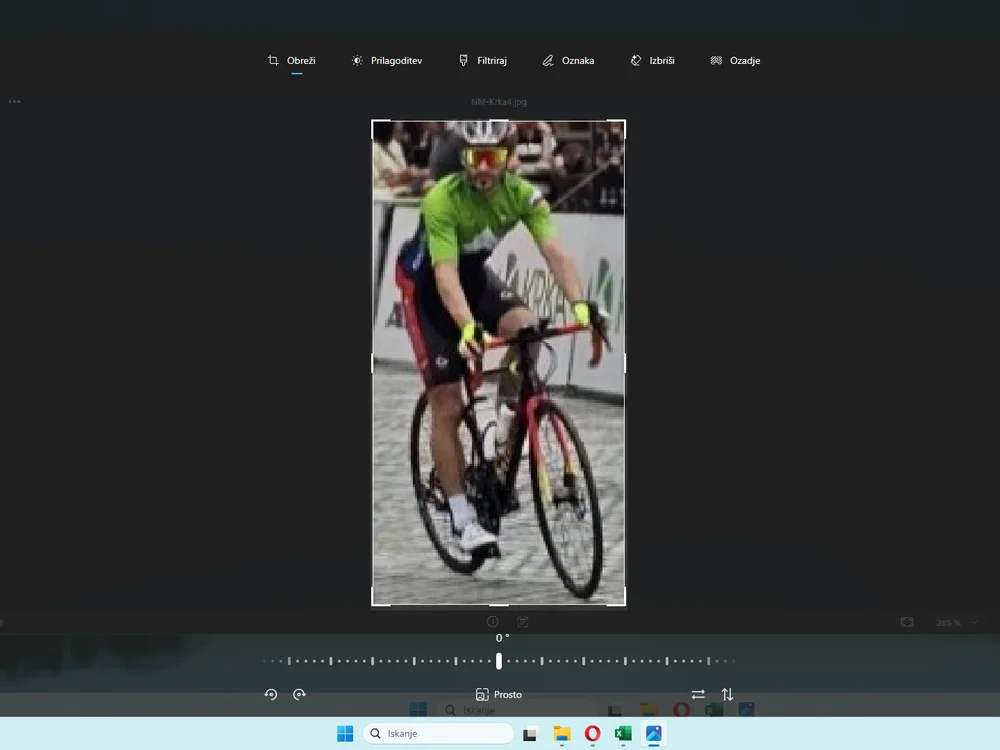Viewport: 1000px width, 750px height.
Task: Open File Explorer from the taskbar
Action: coord(562,734)
